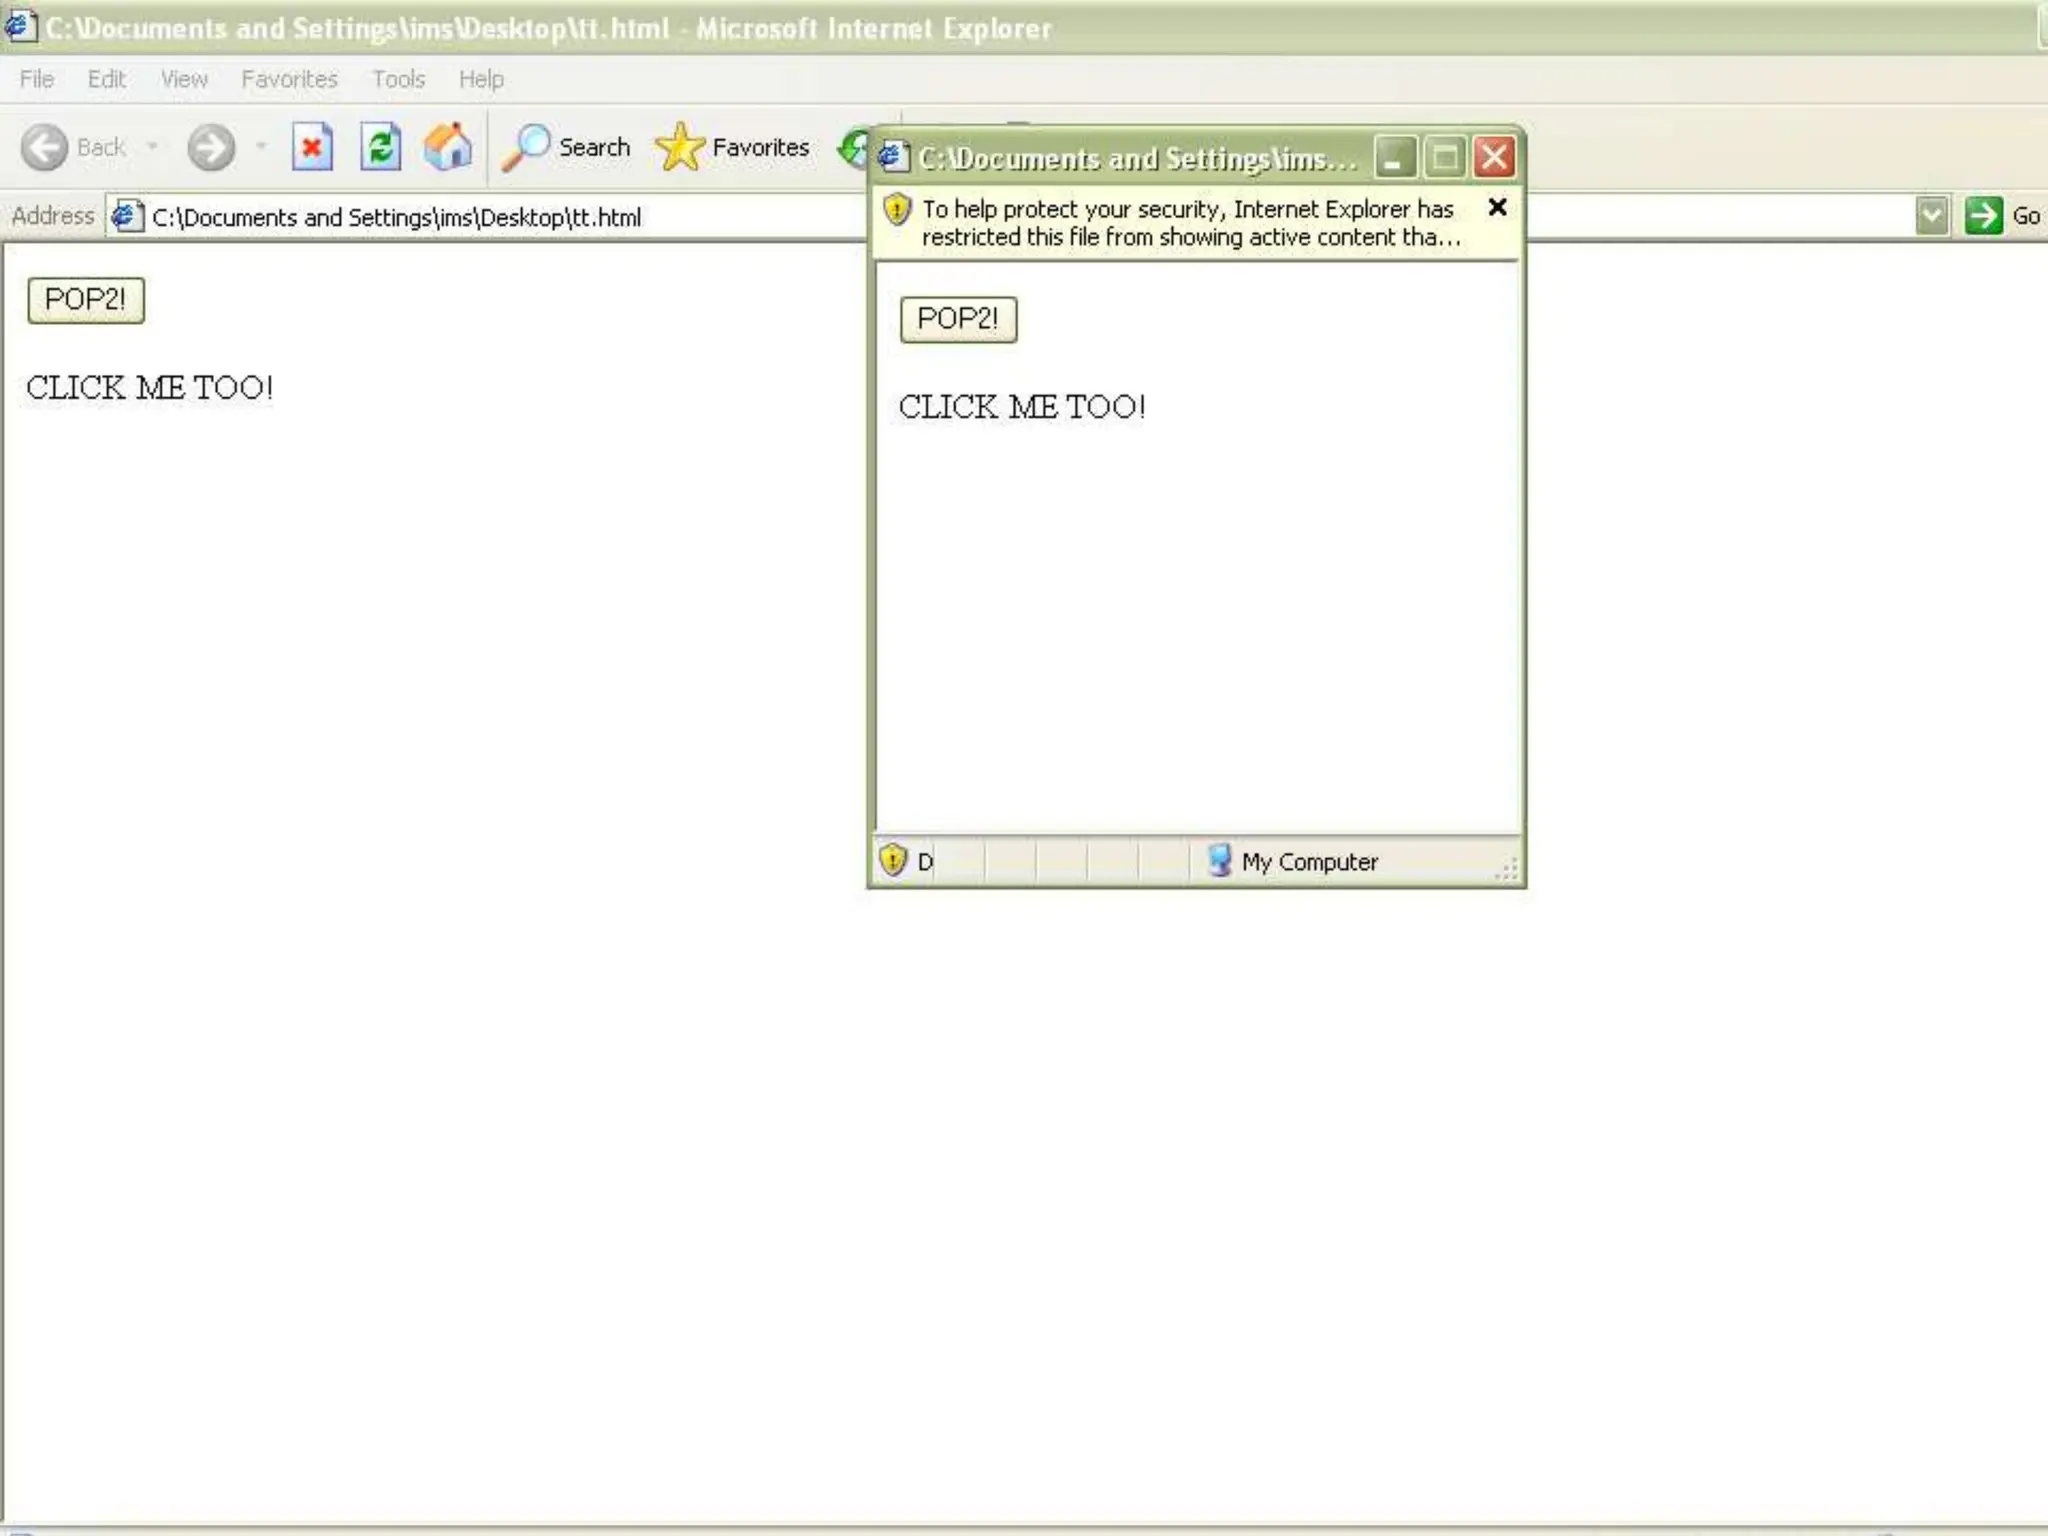The height and width of the screenshot is (1536, 2048).
Task: Click shield icon in popup status bar
Action: [893, 860]
